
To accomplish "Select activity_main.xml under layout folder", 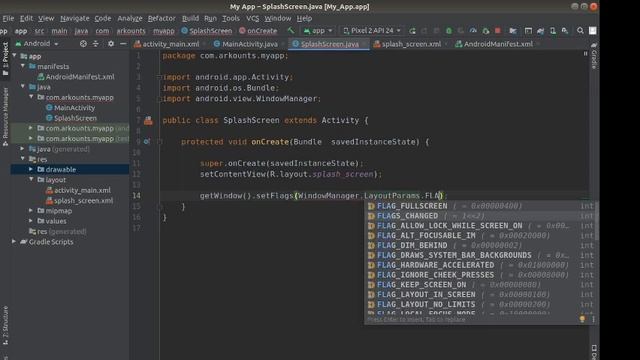I will pyautogui.click(x=78, y=190).
